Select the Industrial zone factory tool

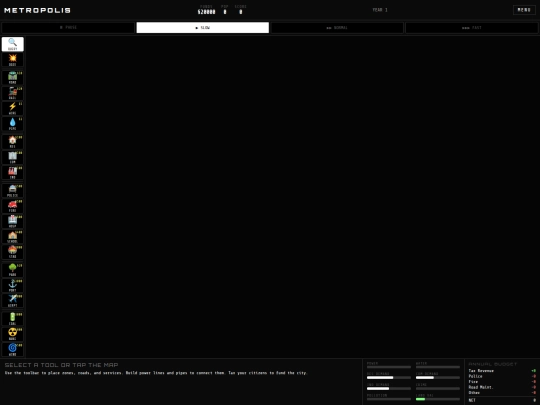[x=13, y=172]
